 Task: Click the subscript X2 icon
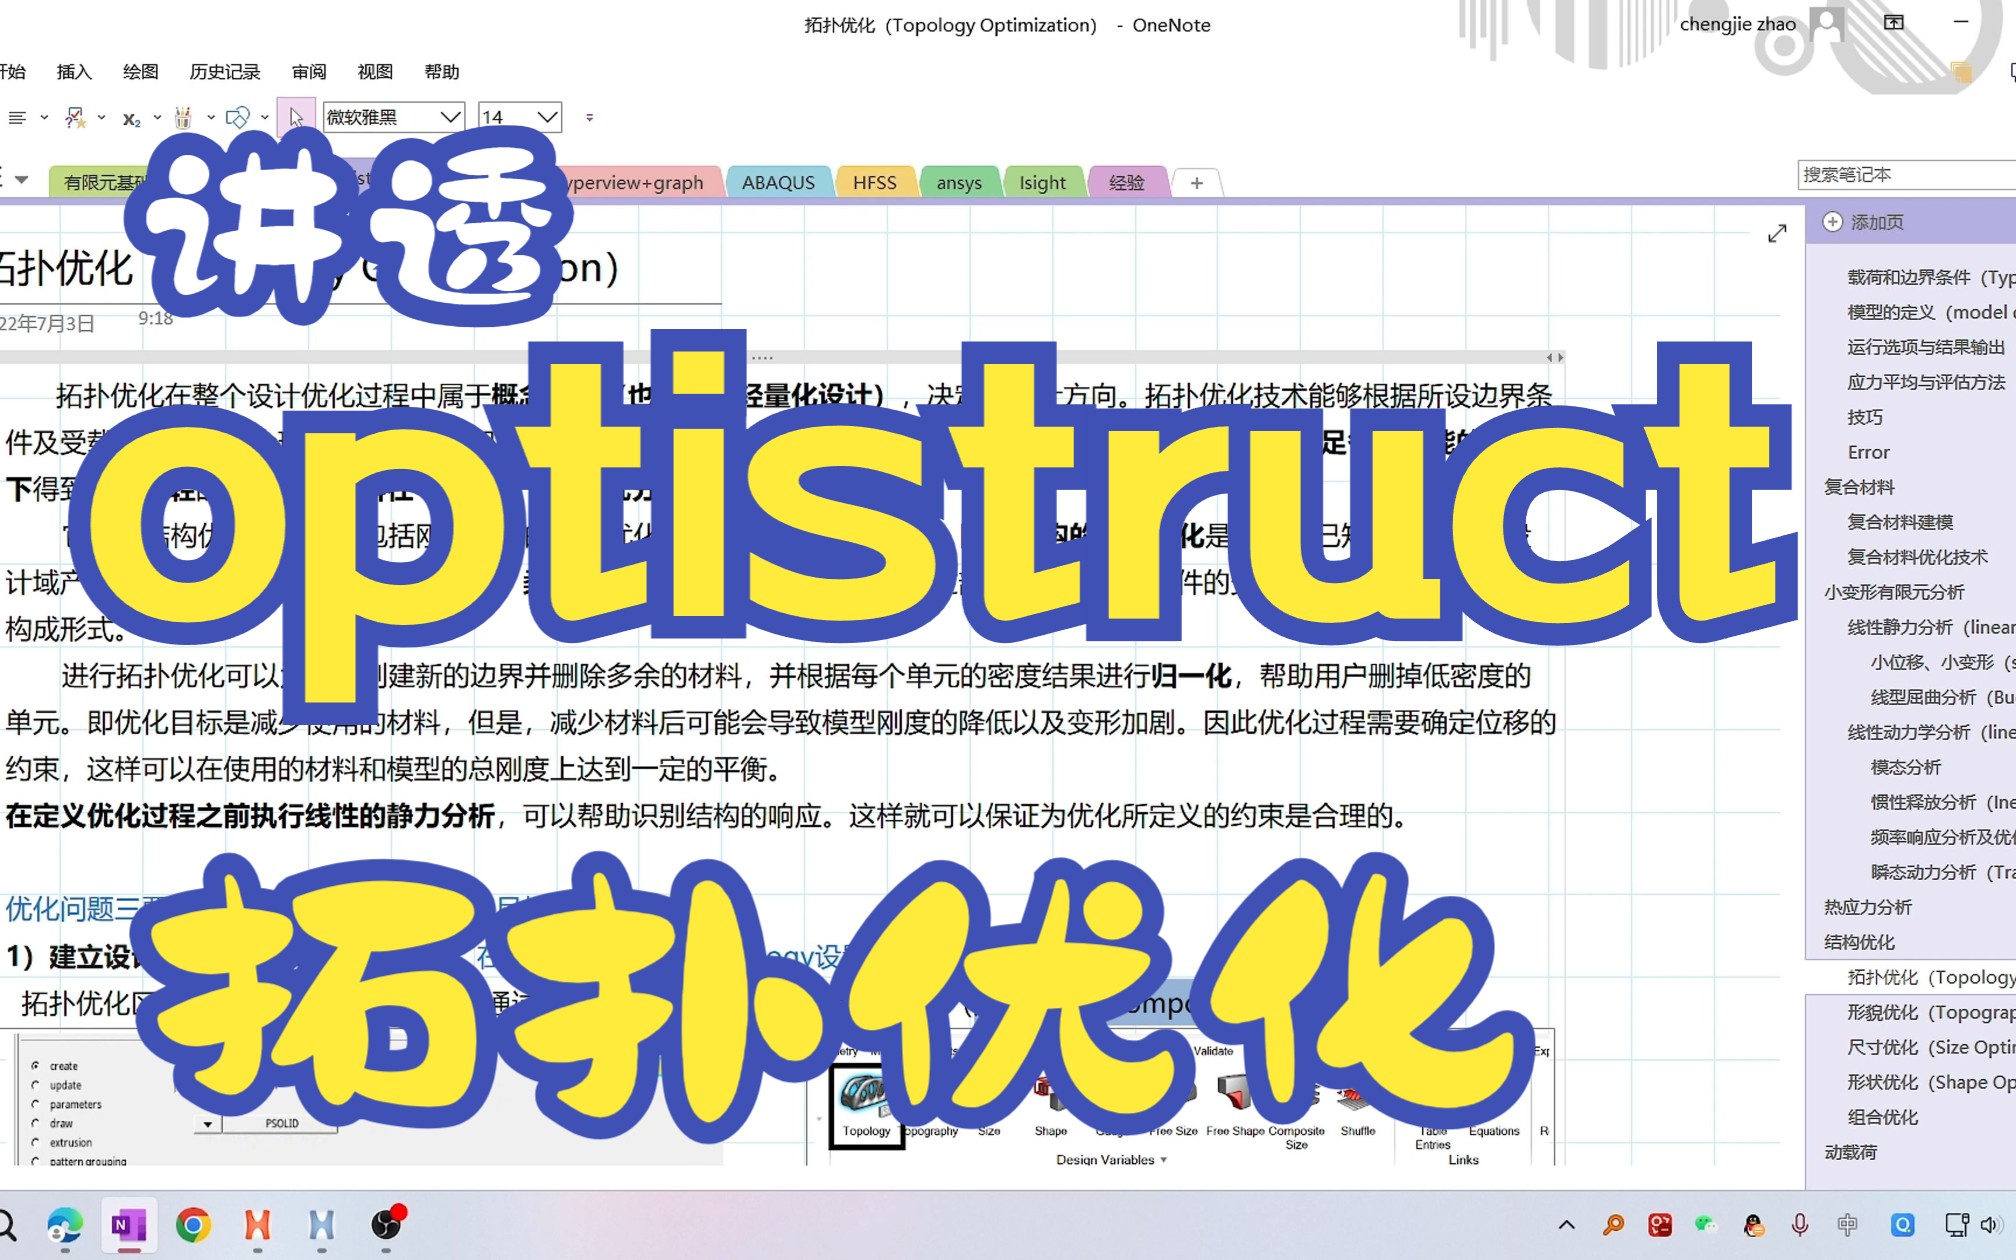[x=131, y=119]
